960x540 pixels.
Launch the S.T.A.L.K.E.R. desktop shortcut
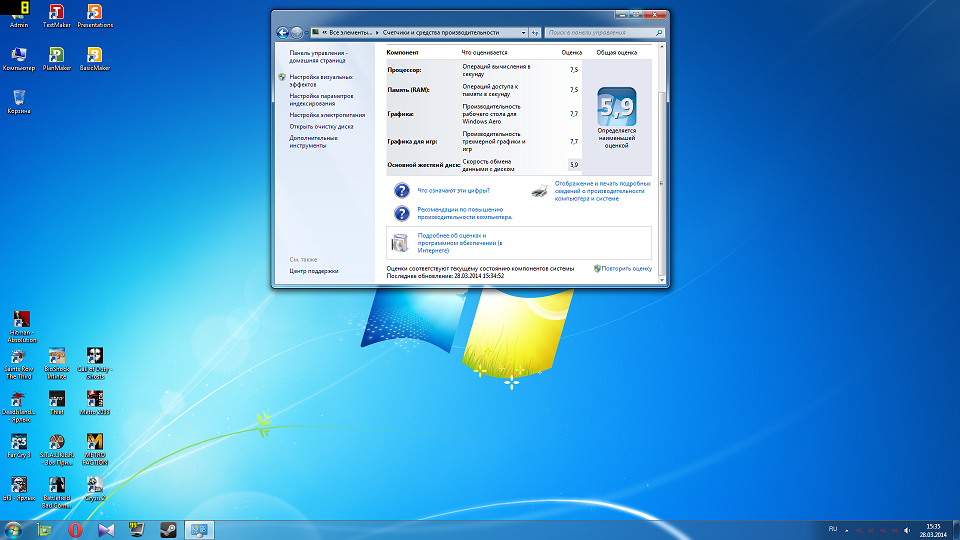56,450
